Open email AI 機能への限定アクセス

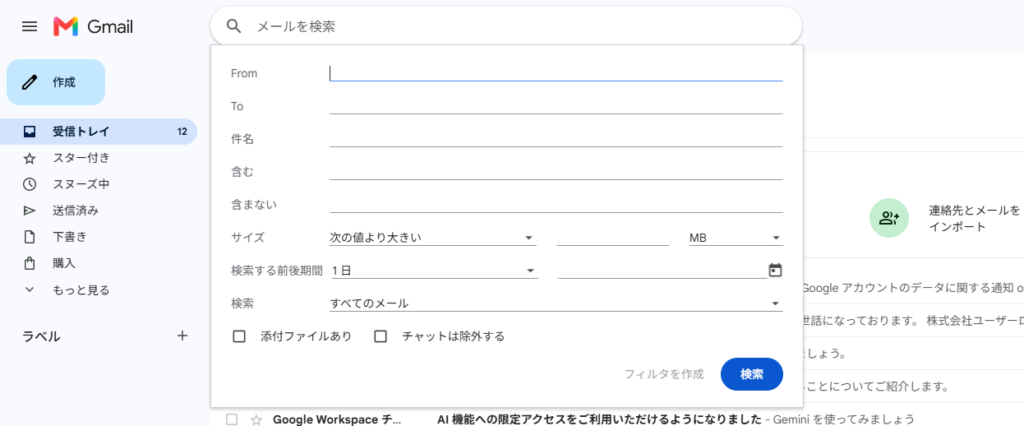coord(600,419)
